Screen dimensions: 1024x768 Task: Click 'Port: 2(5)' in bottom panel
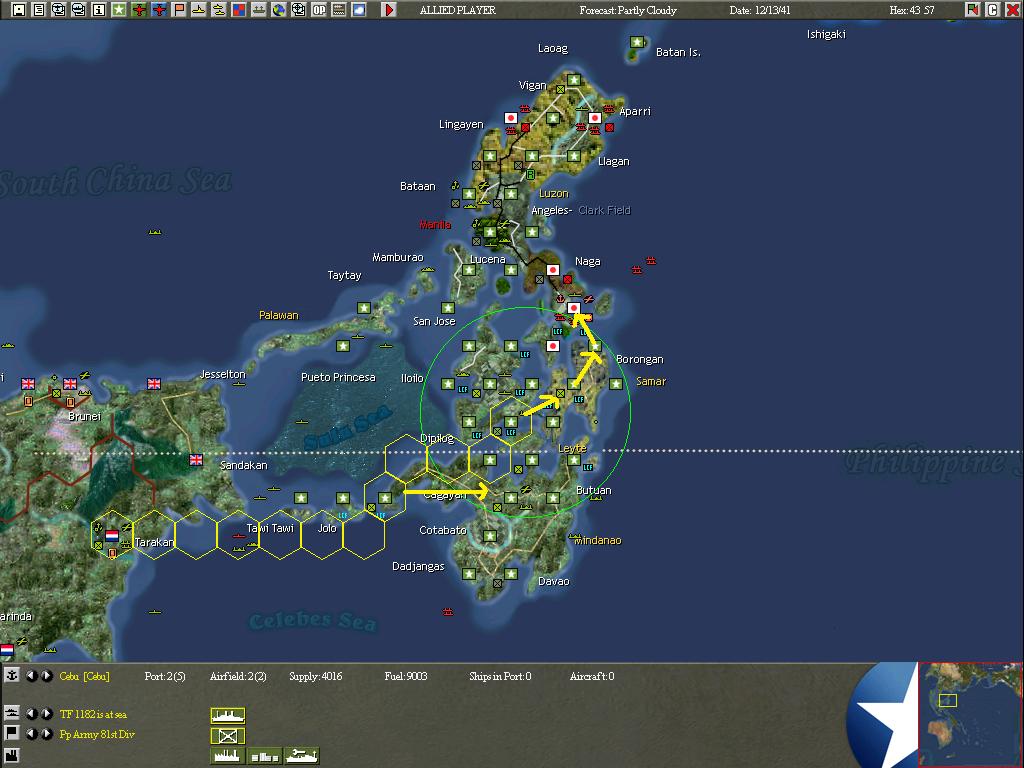point(165,677)
